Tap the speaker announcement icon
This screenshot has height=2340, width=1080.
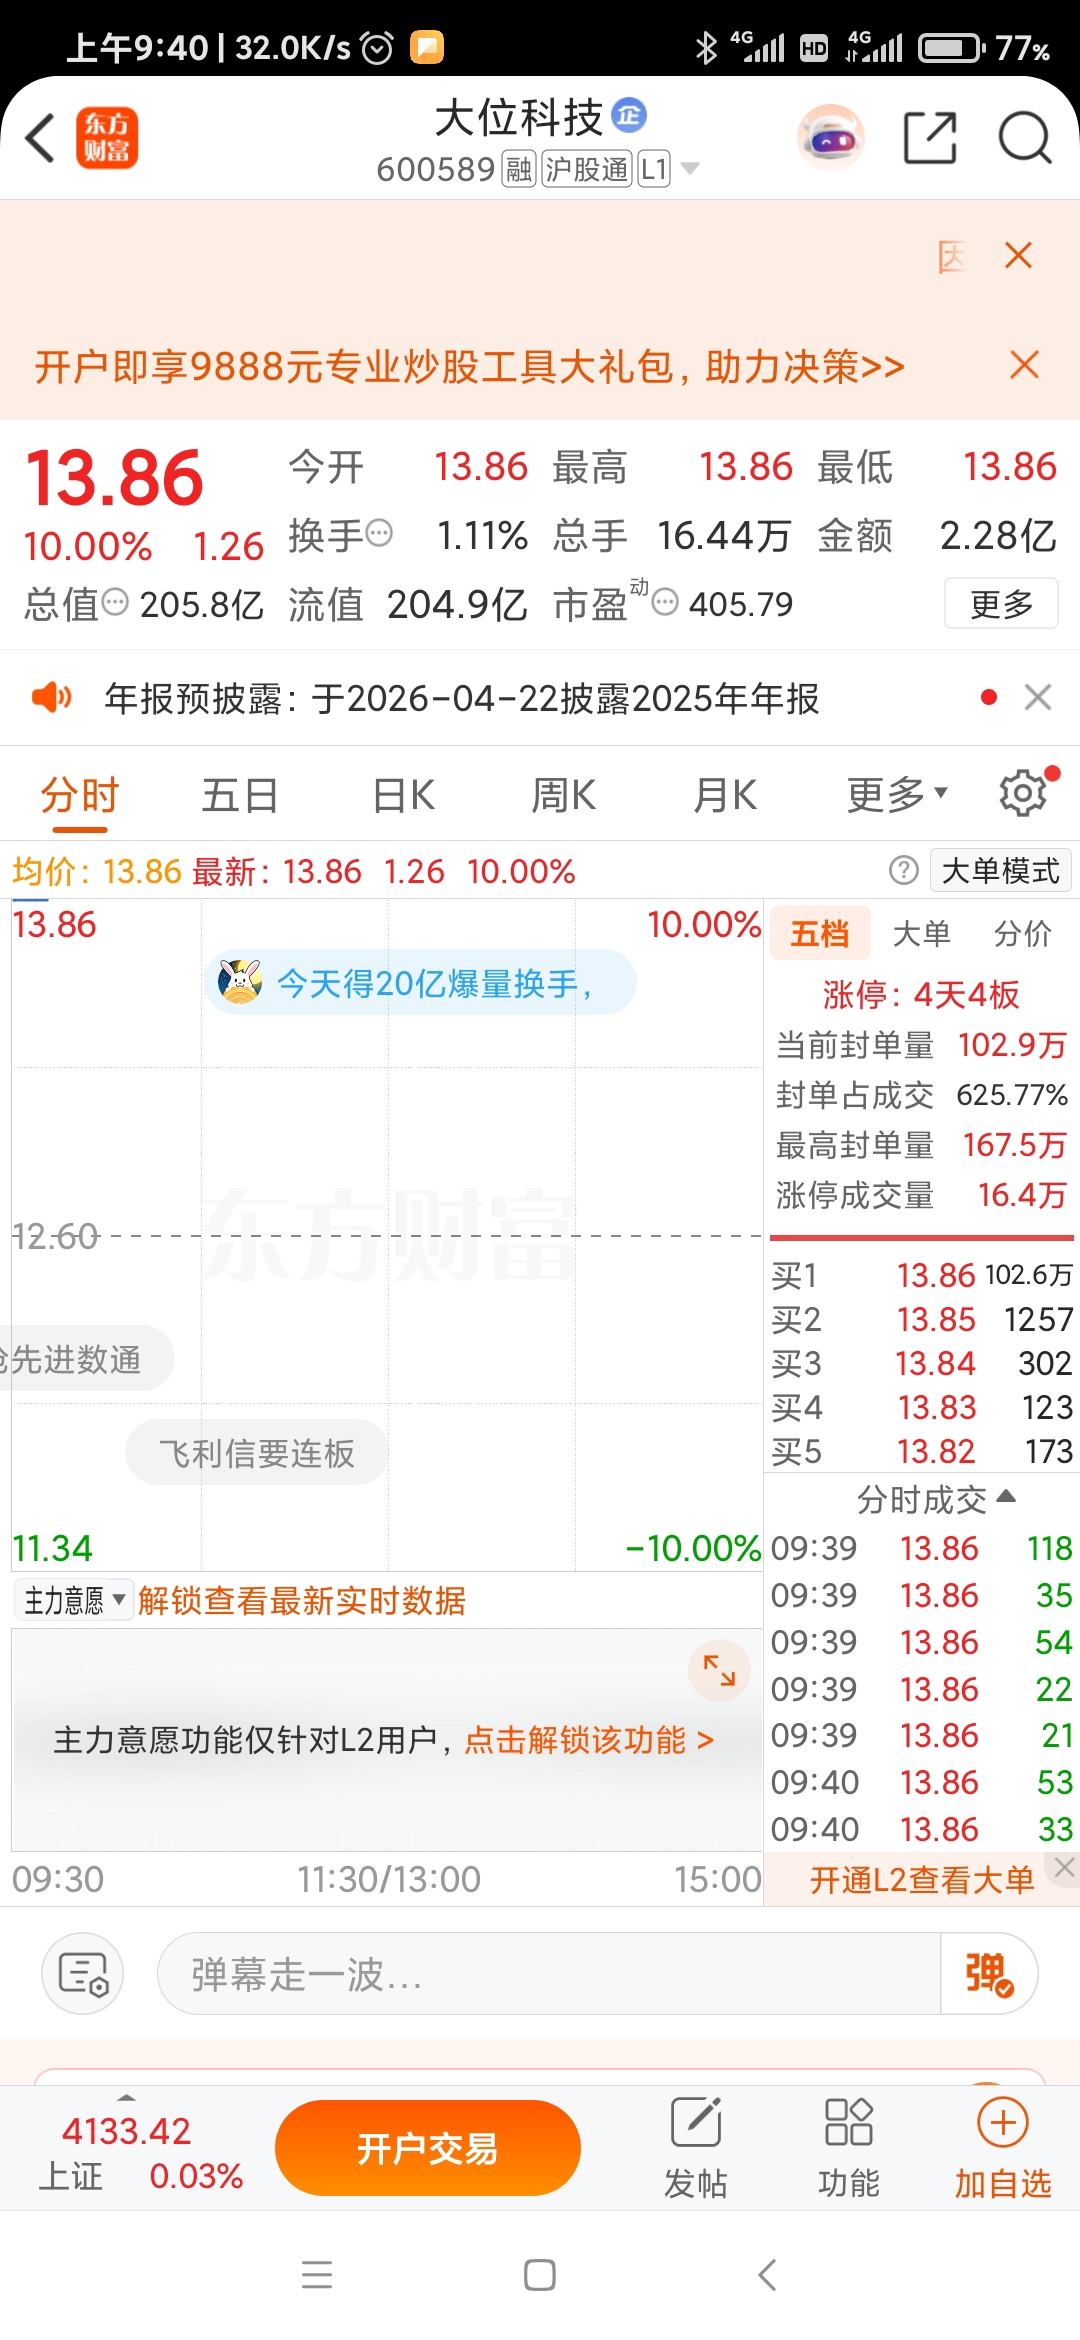(x=51, y=697)
